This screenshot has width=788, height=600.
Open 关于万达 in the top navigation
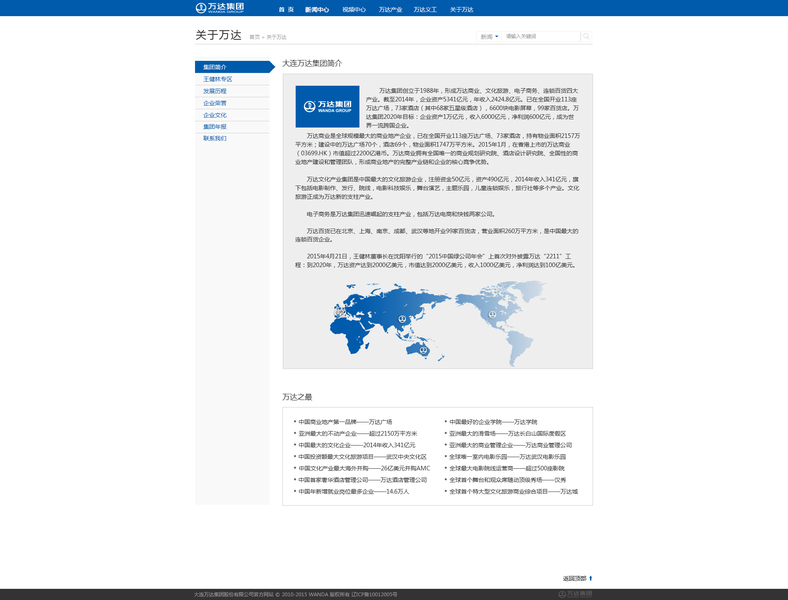tap(461, 10)
